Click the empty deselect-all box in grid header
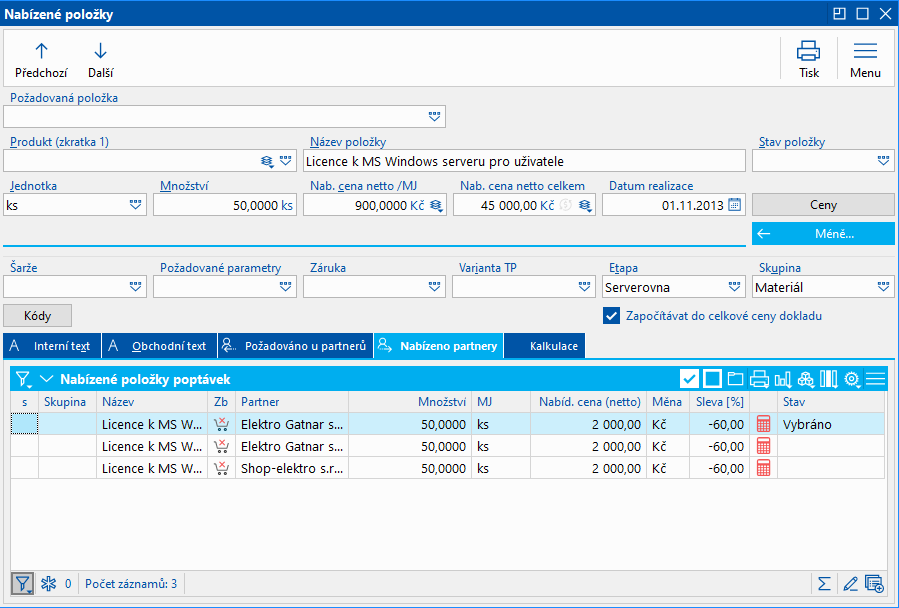This screenshot has height=608, width=899. (x=712, y=379)
